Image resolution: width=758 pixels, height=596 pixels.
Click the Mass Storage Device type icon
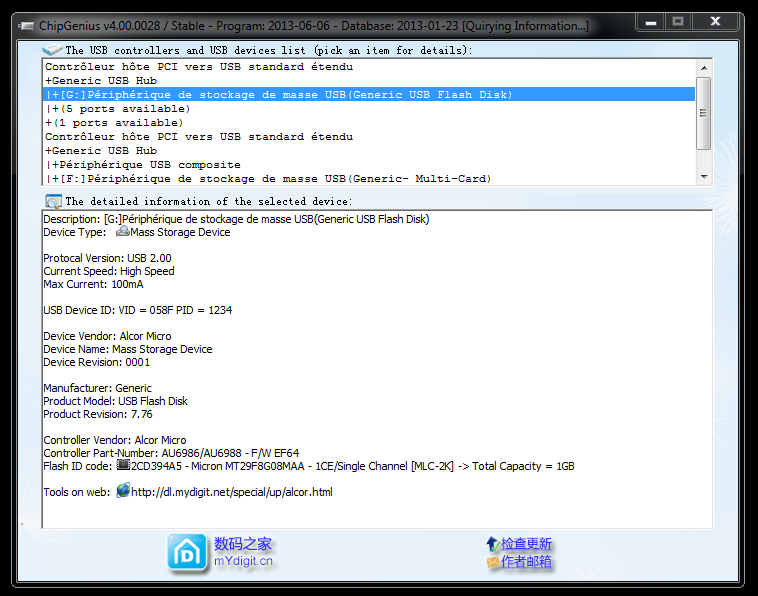coord(122,232)
